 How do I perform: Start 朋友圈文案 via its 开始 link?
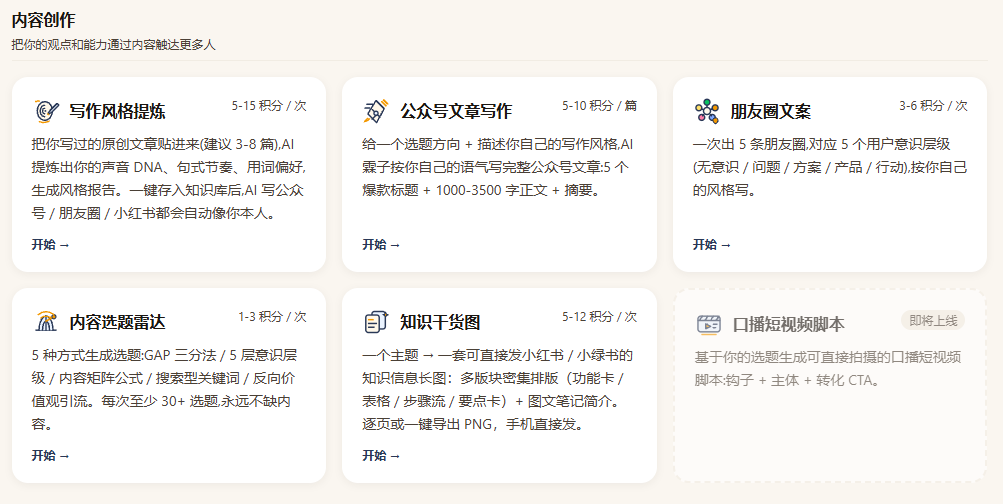click(x=711, y=244)
